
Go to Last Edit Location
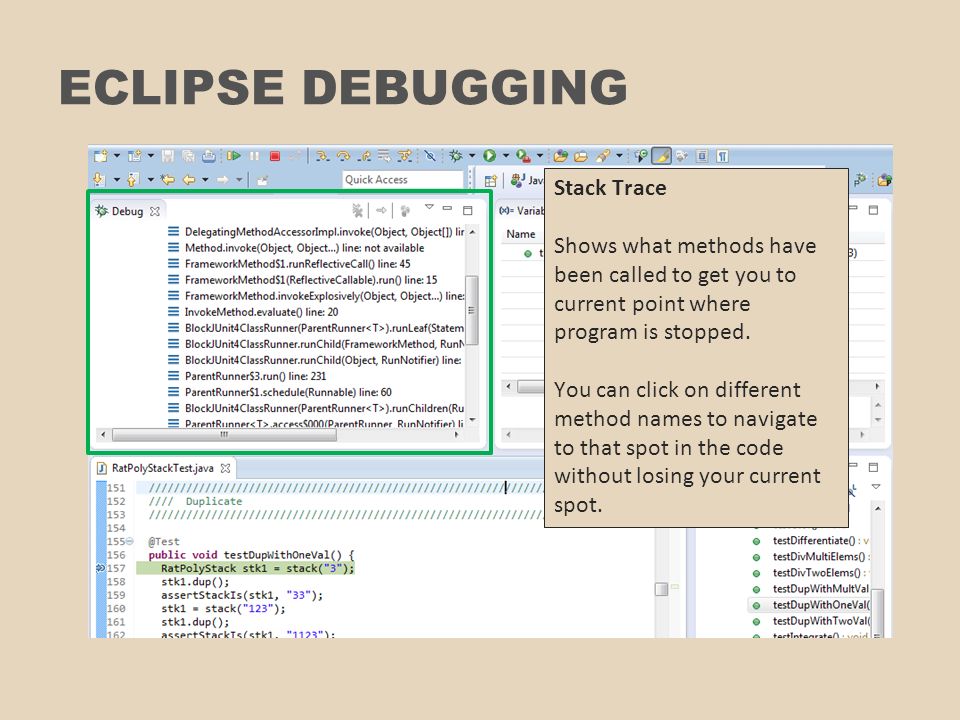(167, 179)
